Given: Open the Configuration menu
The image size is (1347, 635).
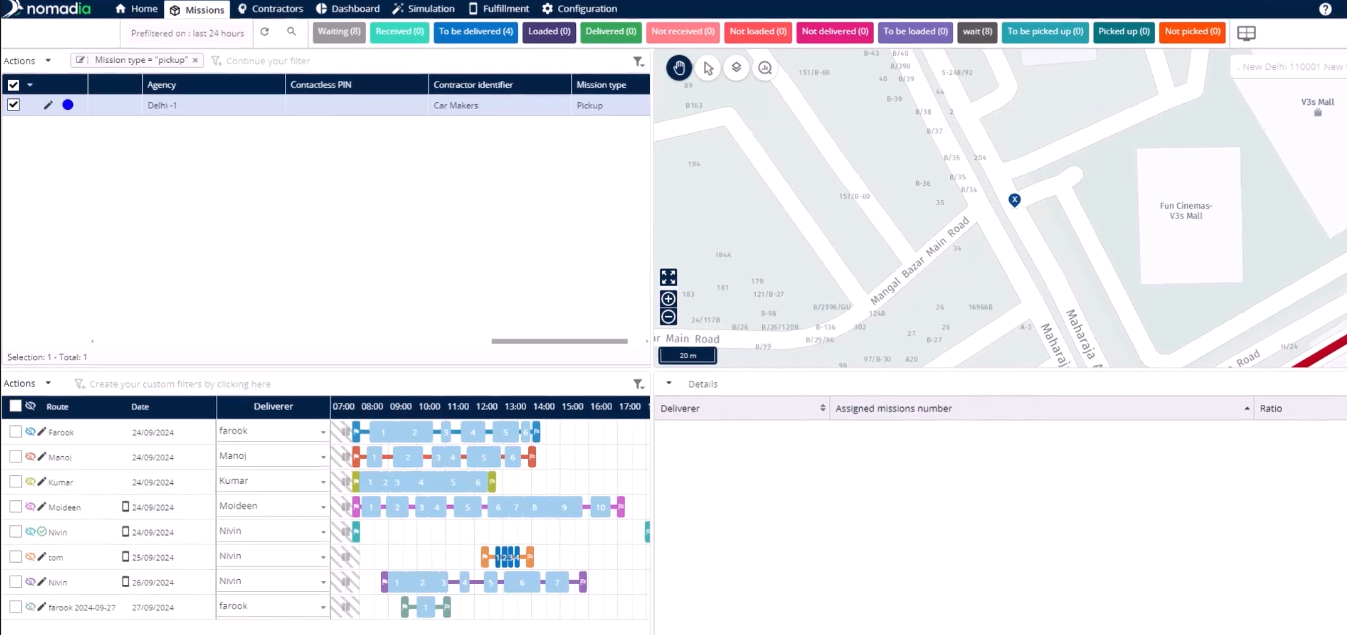Looking at the screenshot, I should pos(580,9).
